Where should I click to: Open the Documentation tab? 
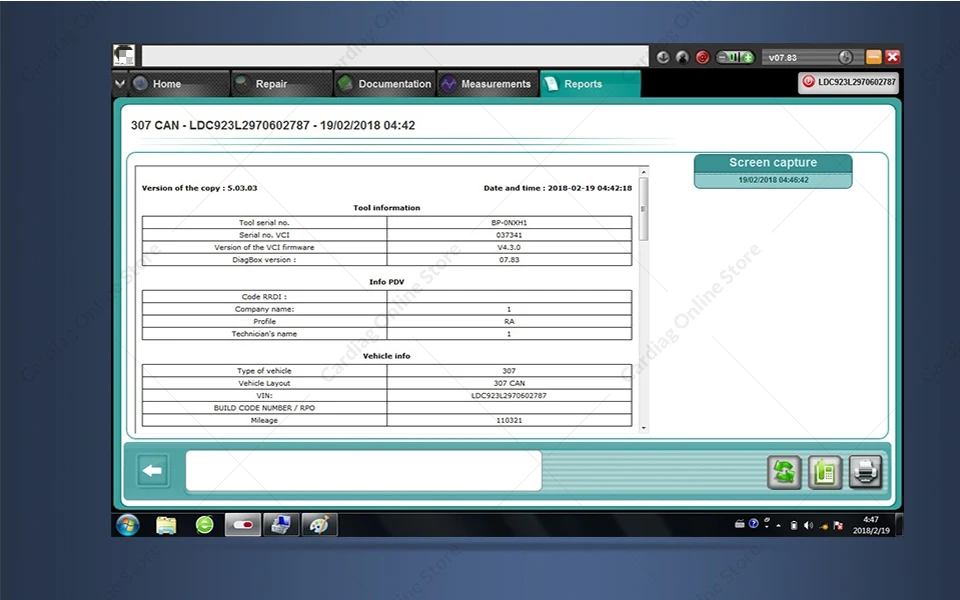point(384,84)
